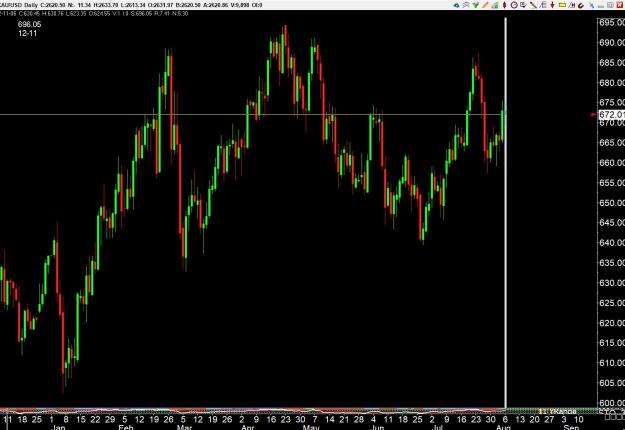
Task: Click the Feb month label on time axis
Action: 126,427
